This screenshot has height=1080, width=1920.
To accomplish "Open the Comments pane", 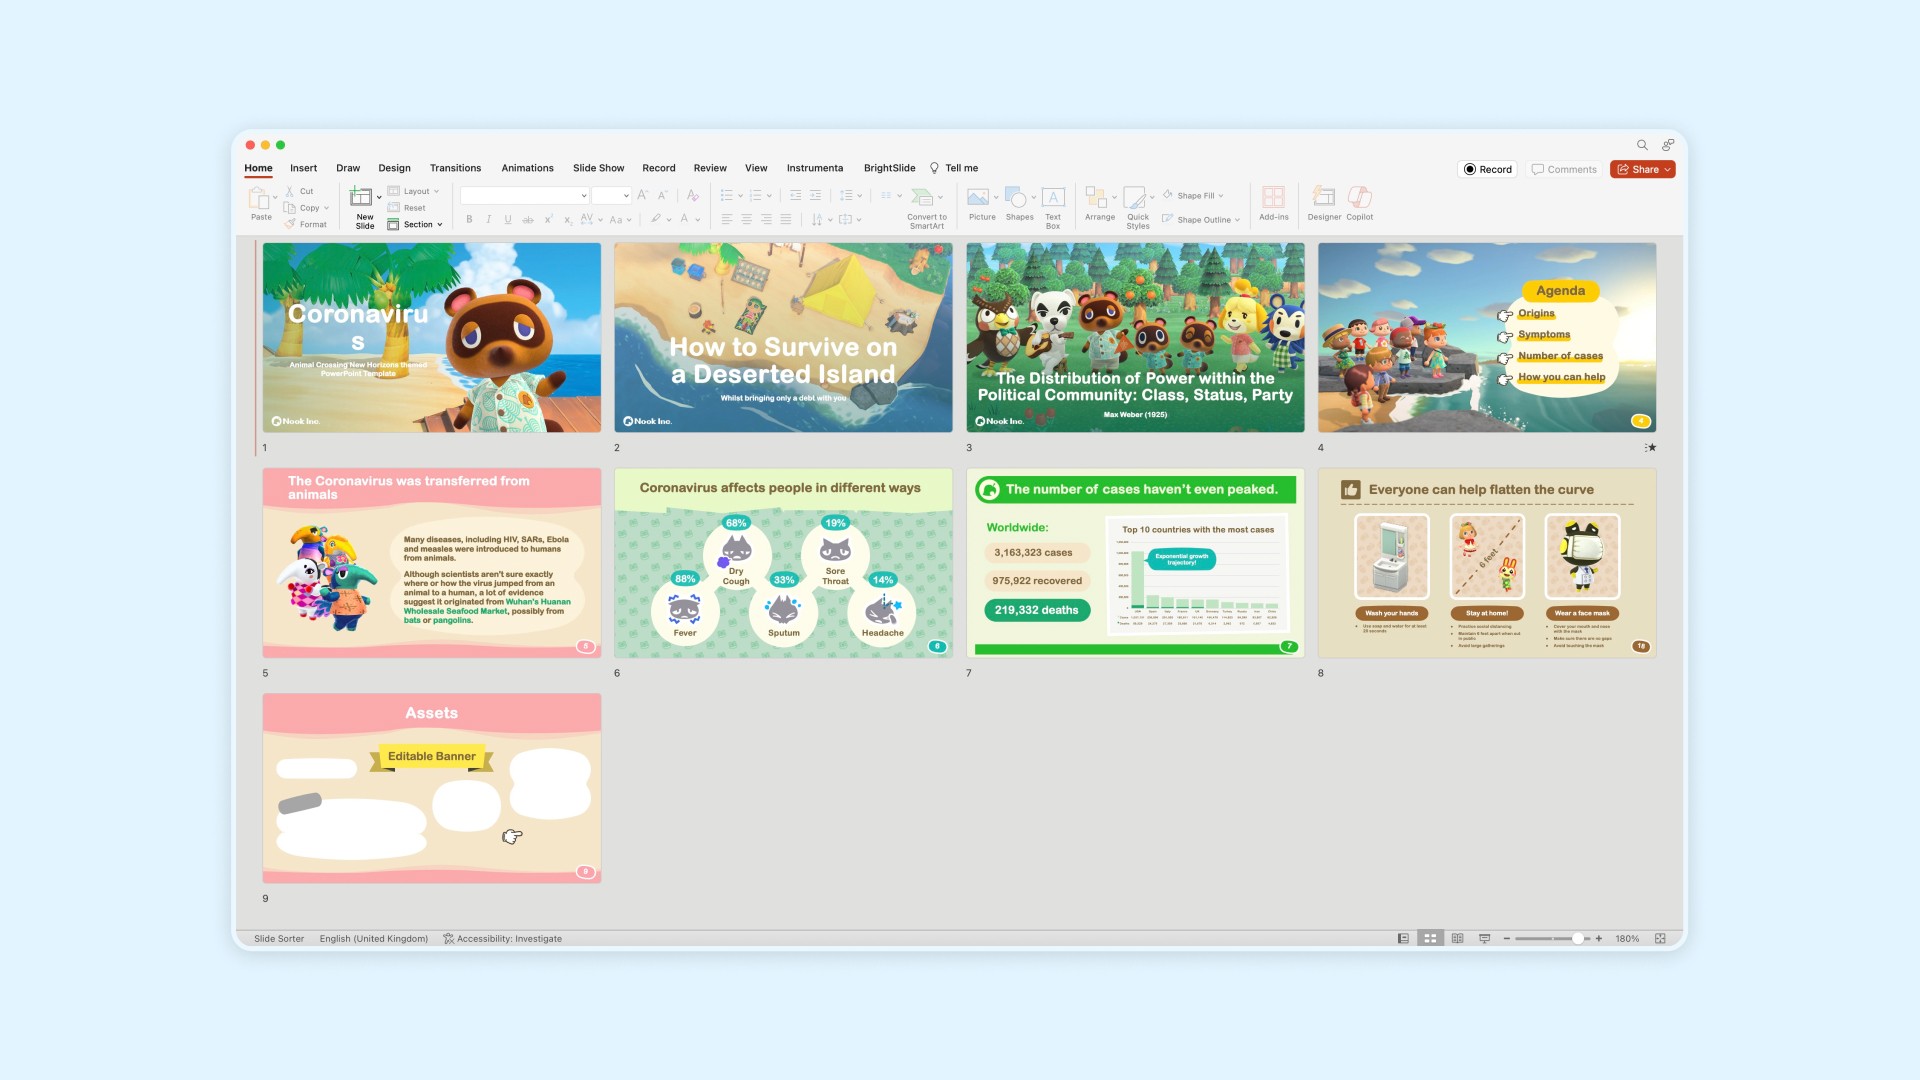I will coord(1564,169).
